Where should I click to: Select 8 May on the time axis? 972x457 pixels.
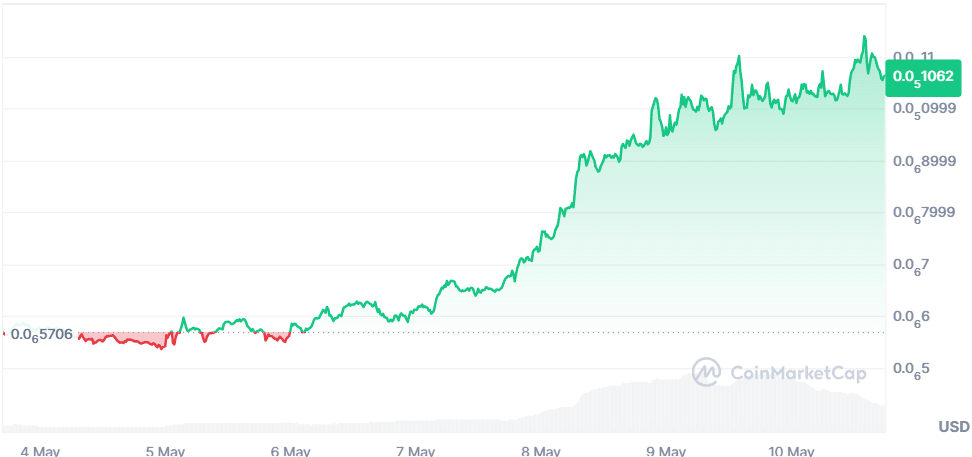click(x=540, y=450)
